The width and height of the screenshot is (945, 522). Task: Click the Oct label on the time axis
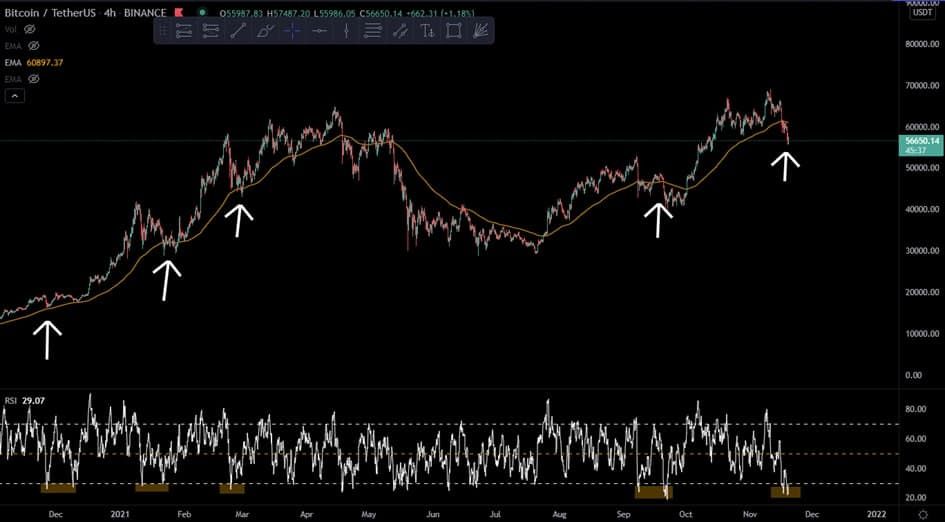point(685,514)
